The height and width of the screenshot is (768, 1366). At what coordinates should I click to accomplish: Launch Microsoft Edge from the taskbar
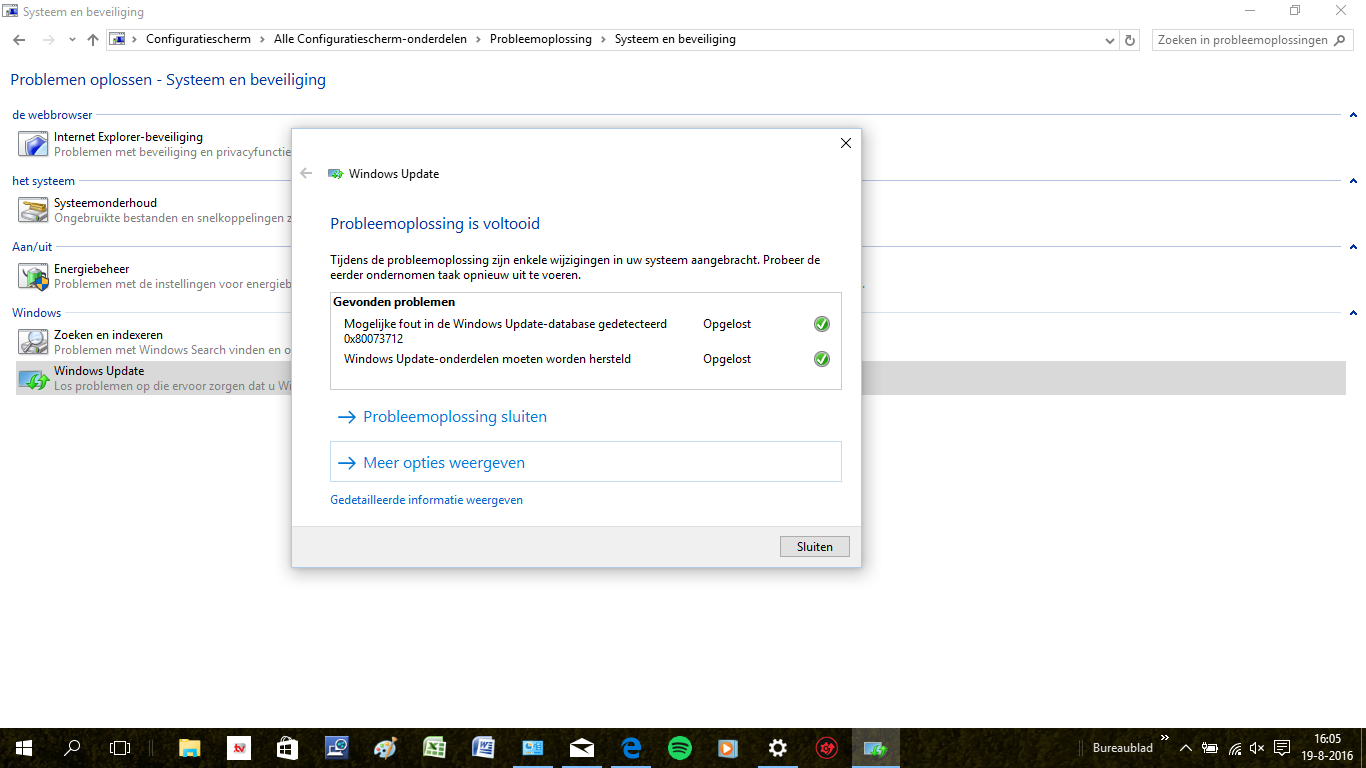coord(631,748)
